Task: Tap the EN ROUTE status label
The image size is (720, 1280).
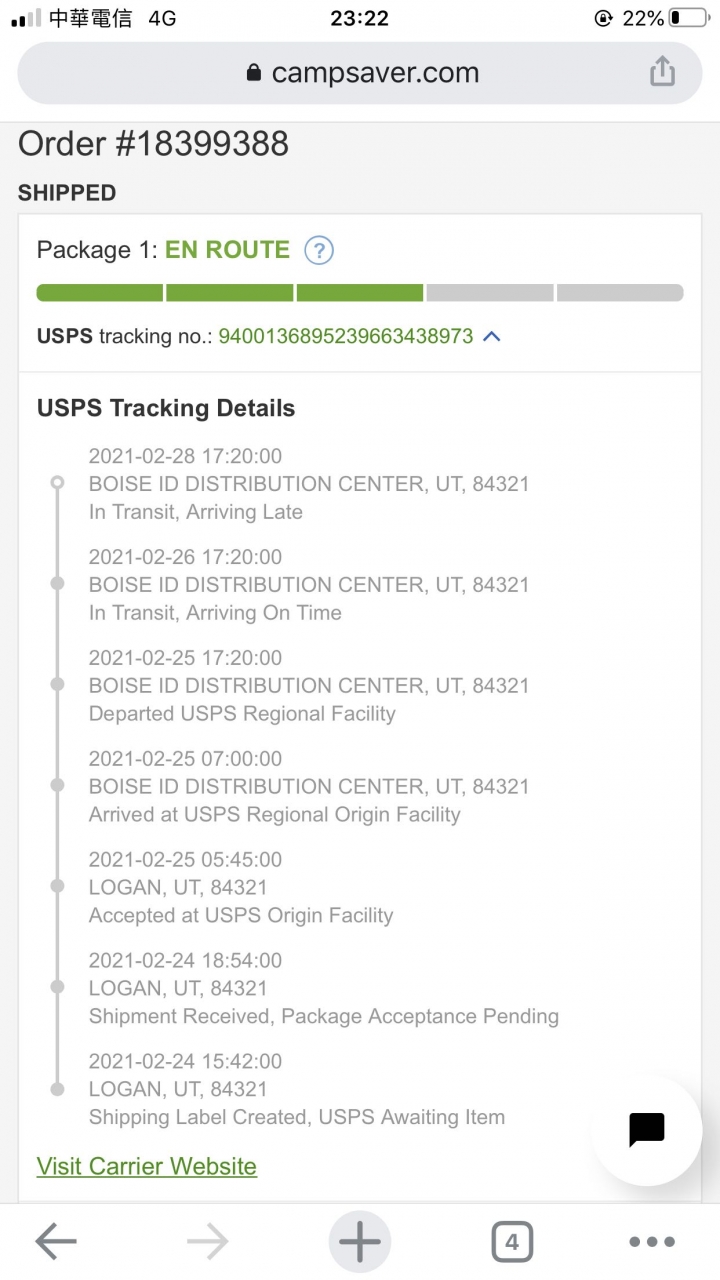Action: click(227, 250)
